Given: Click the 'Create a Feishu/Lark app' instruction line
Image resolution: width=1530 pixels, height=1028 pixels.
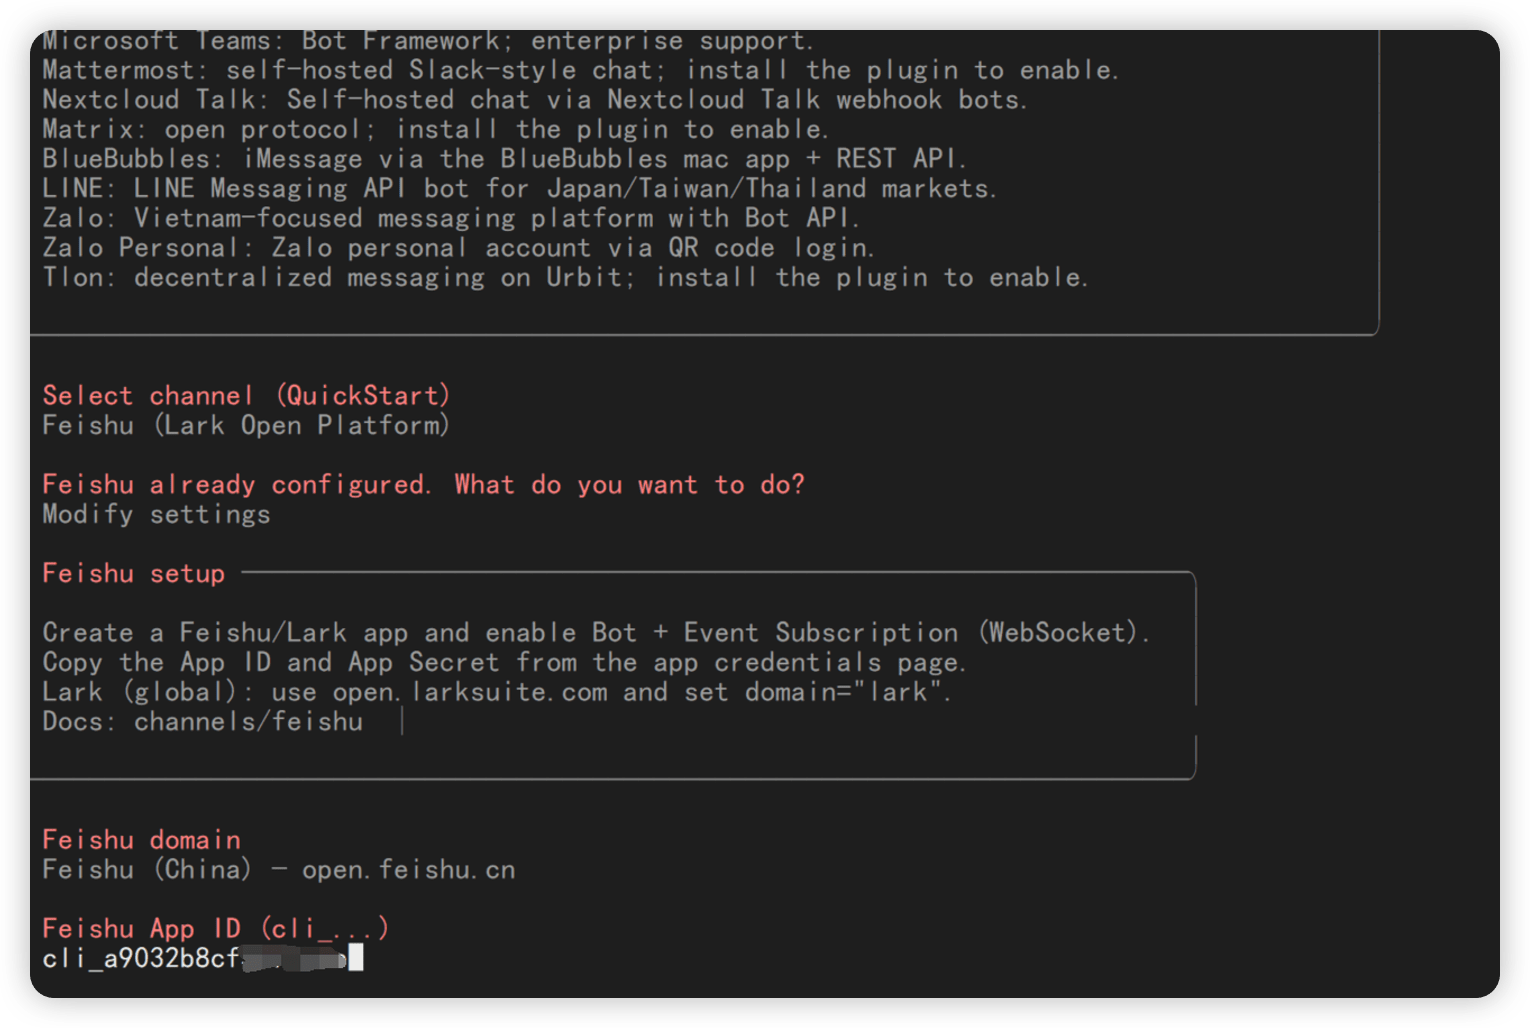Looking at the screenshot, I should pos(596,632).
